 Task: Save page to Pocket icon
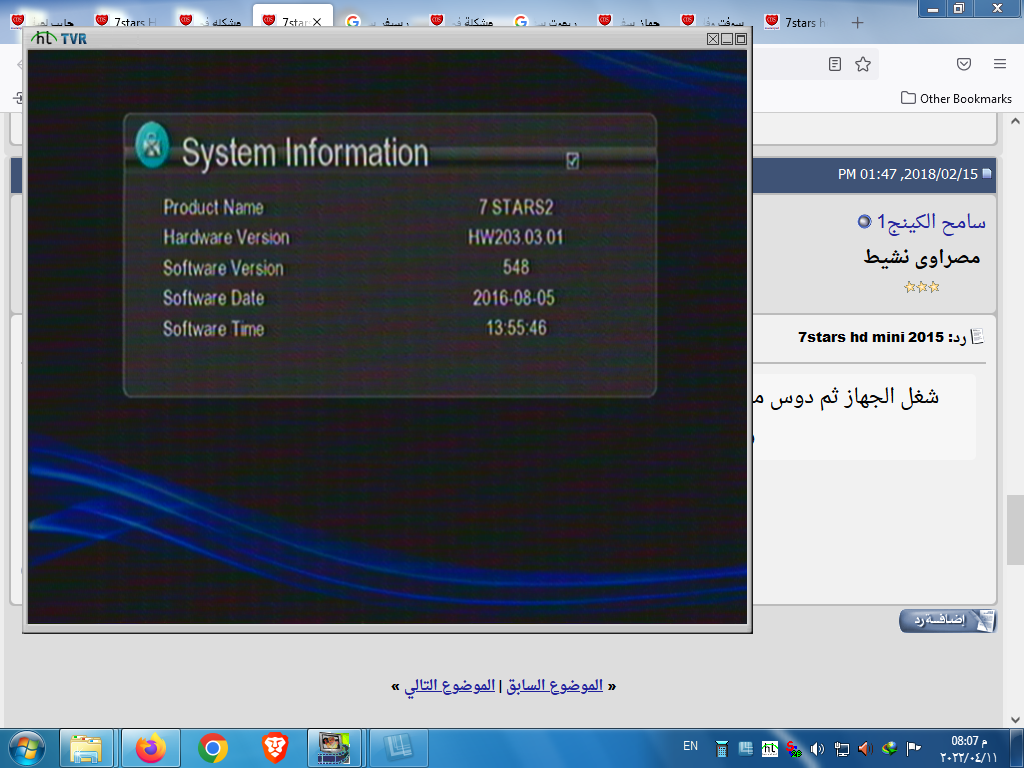964,64
